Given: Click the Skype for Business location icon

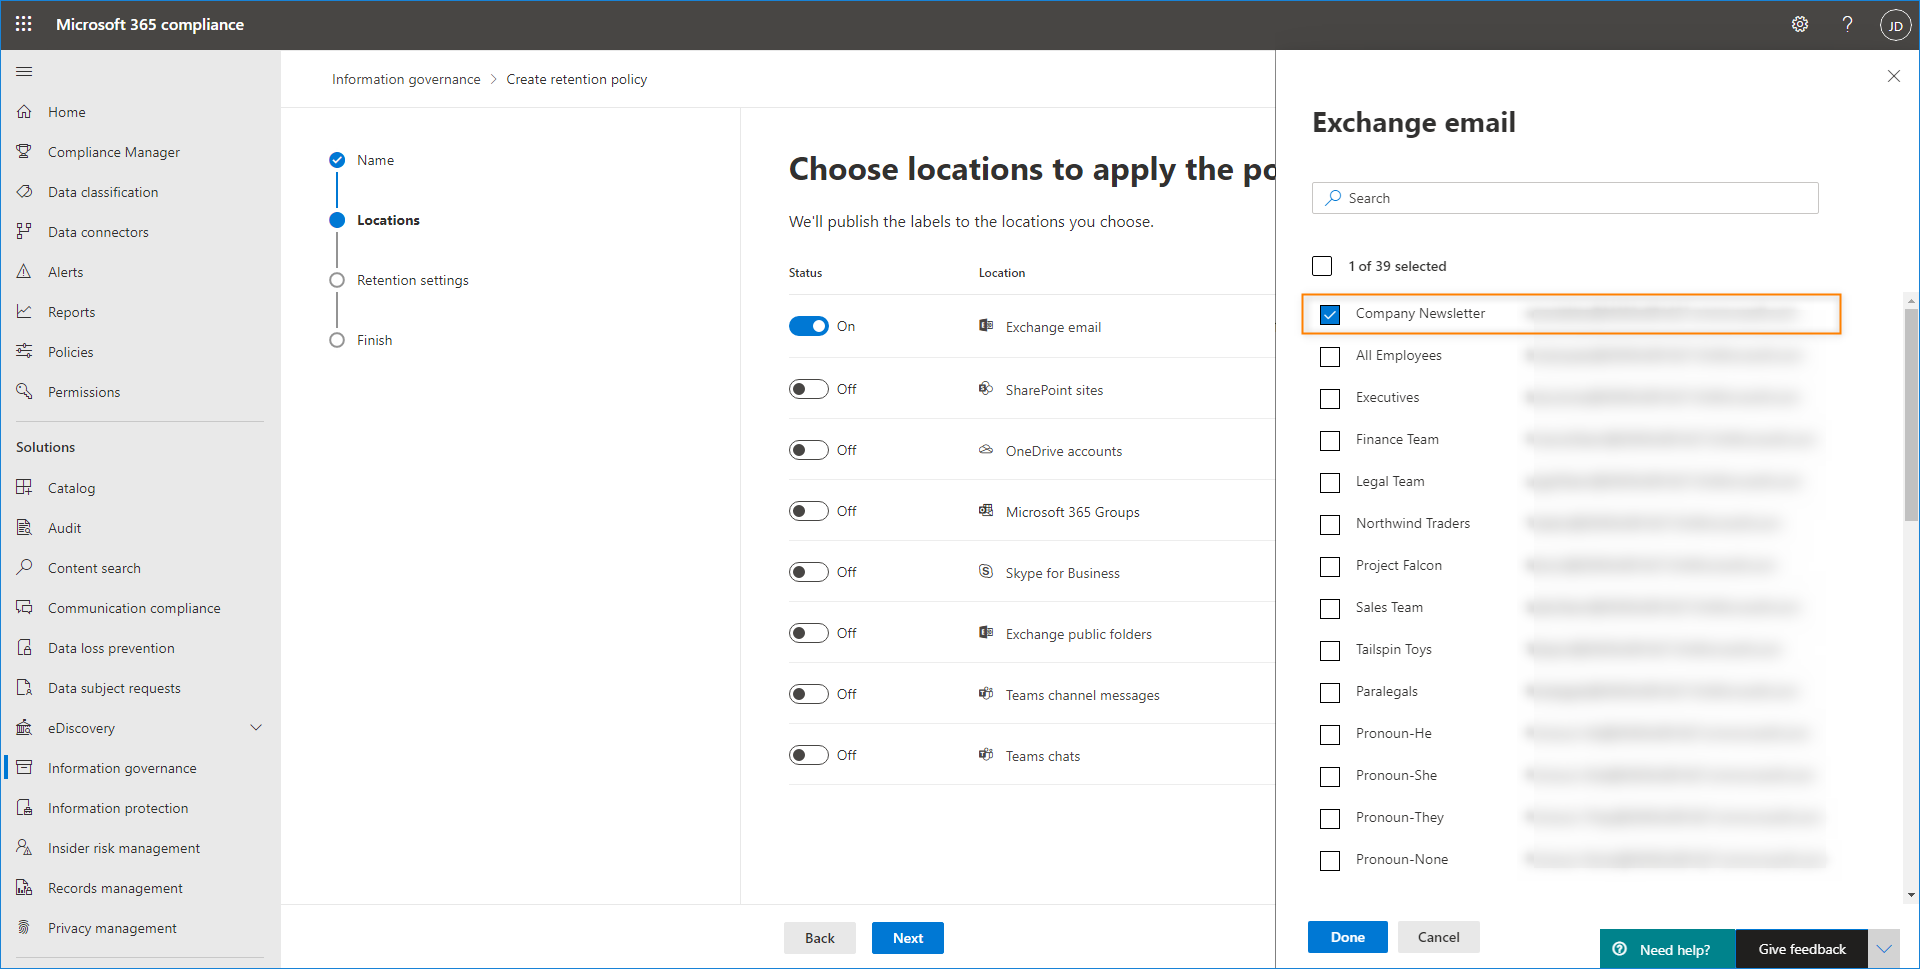Looking at the screenshot, I should click(x=986, y=571).
